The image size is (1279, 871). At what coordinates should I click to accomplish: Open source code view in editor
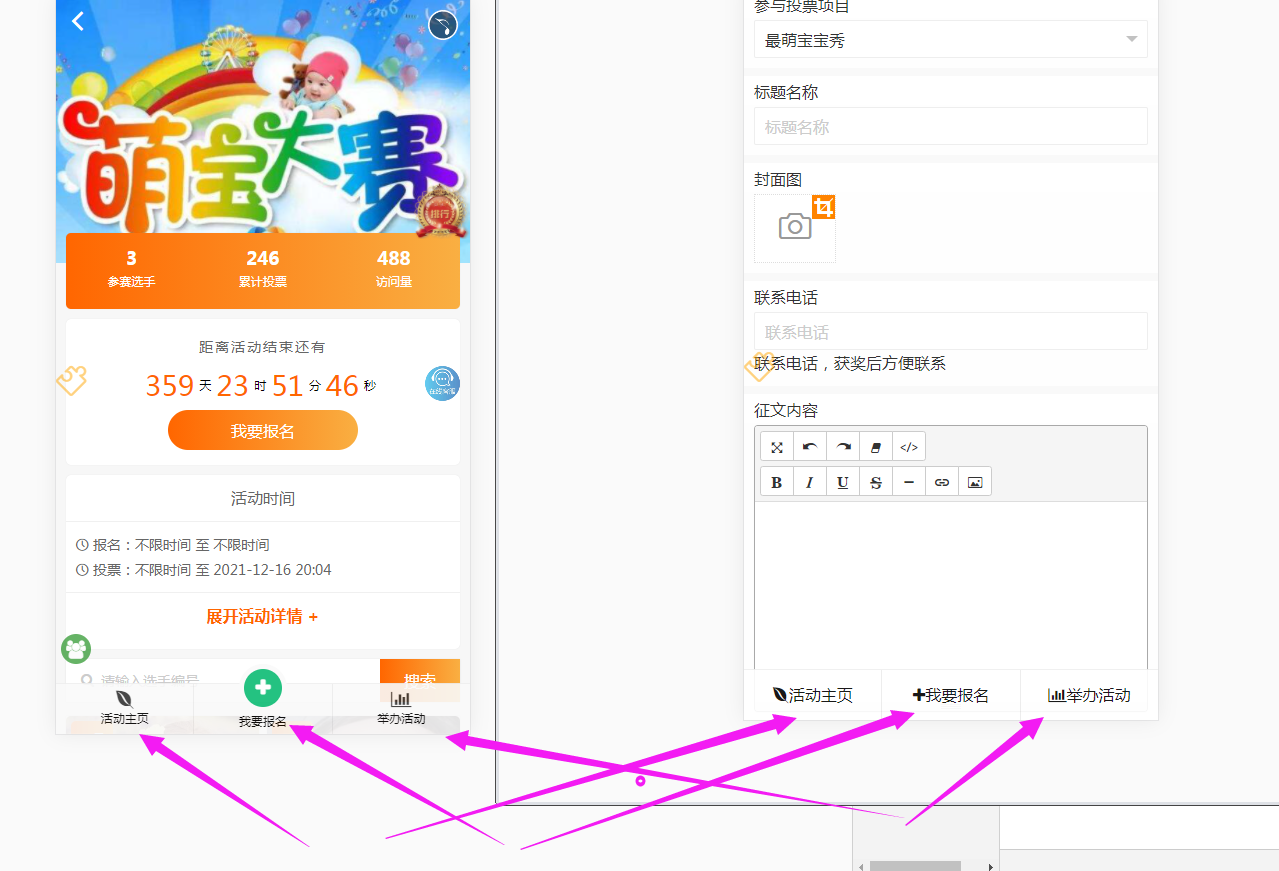tap(908, 447)
